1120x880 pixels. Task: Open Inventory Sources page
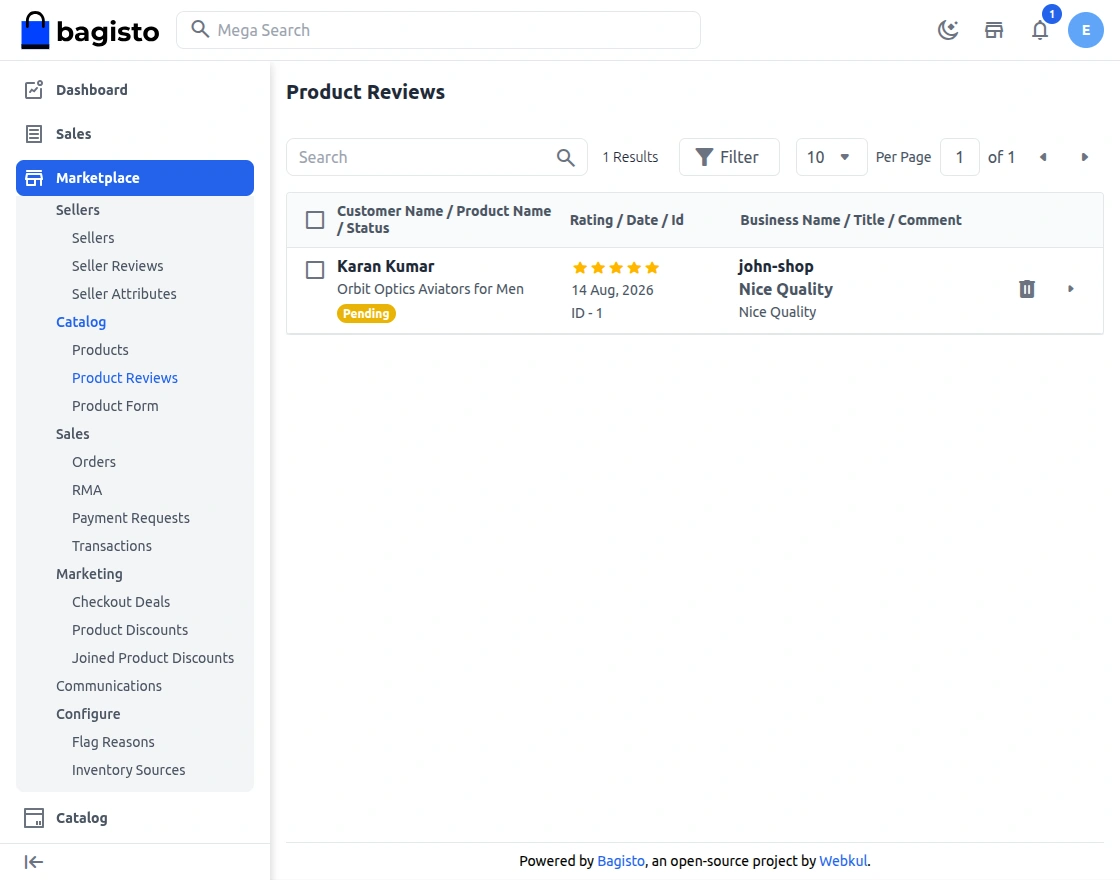pos(128,770)
